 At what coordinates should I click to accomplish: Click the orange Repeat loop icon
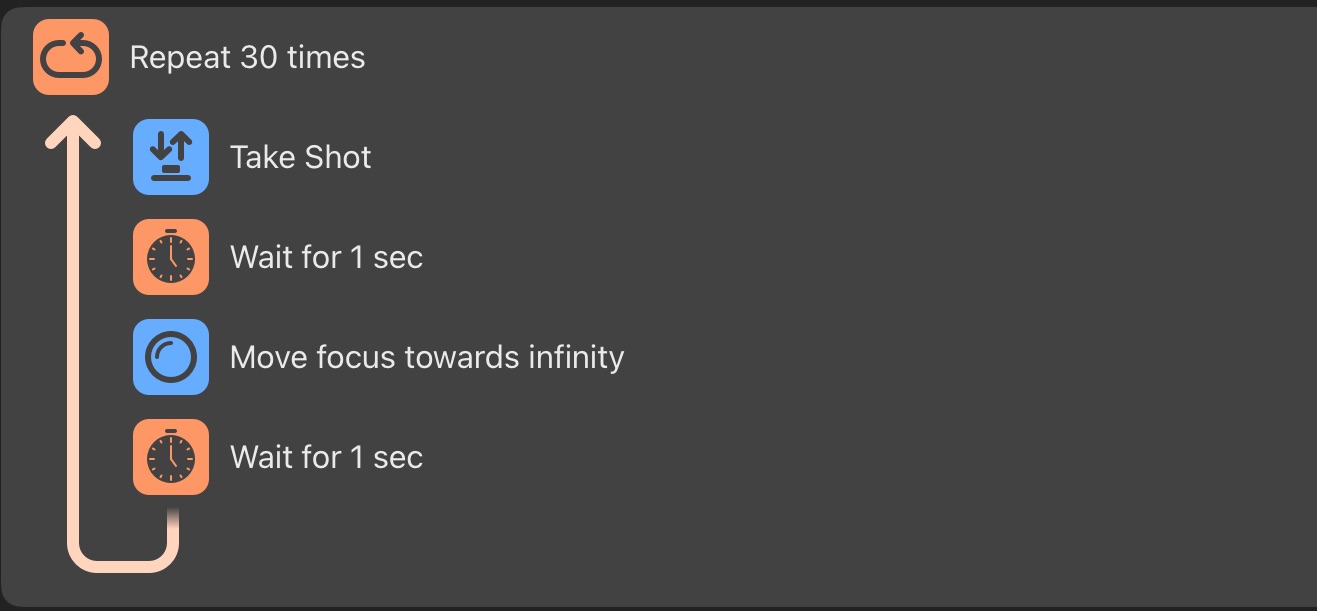pos(71,57)
